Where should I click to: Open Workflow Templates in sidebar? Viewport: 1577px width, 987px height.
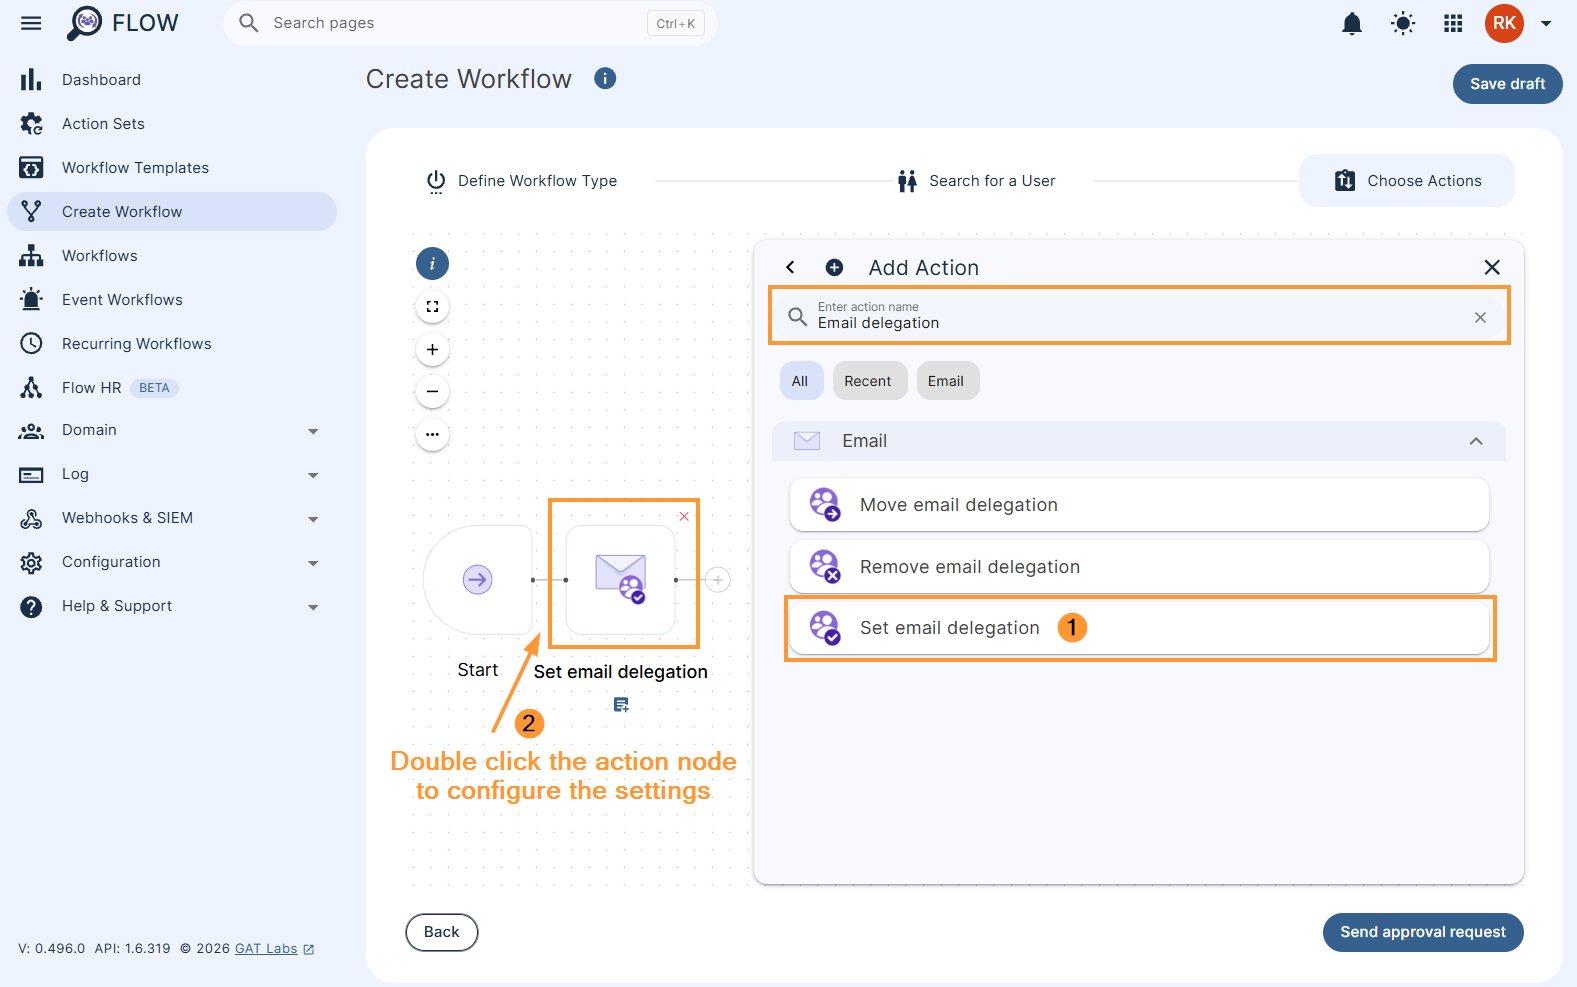[172, 168]
